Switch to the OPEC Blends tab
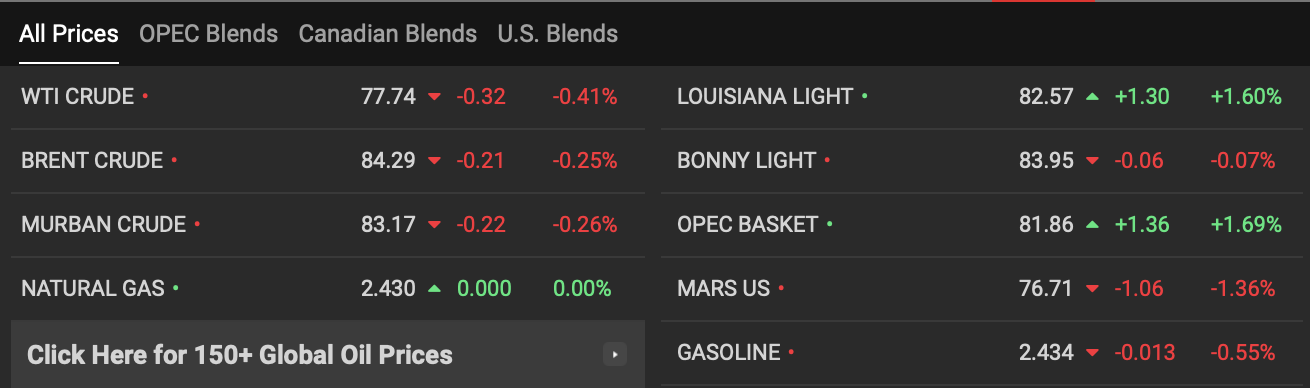Viewport: 1310px width, 388px height. click(208, 34)
